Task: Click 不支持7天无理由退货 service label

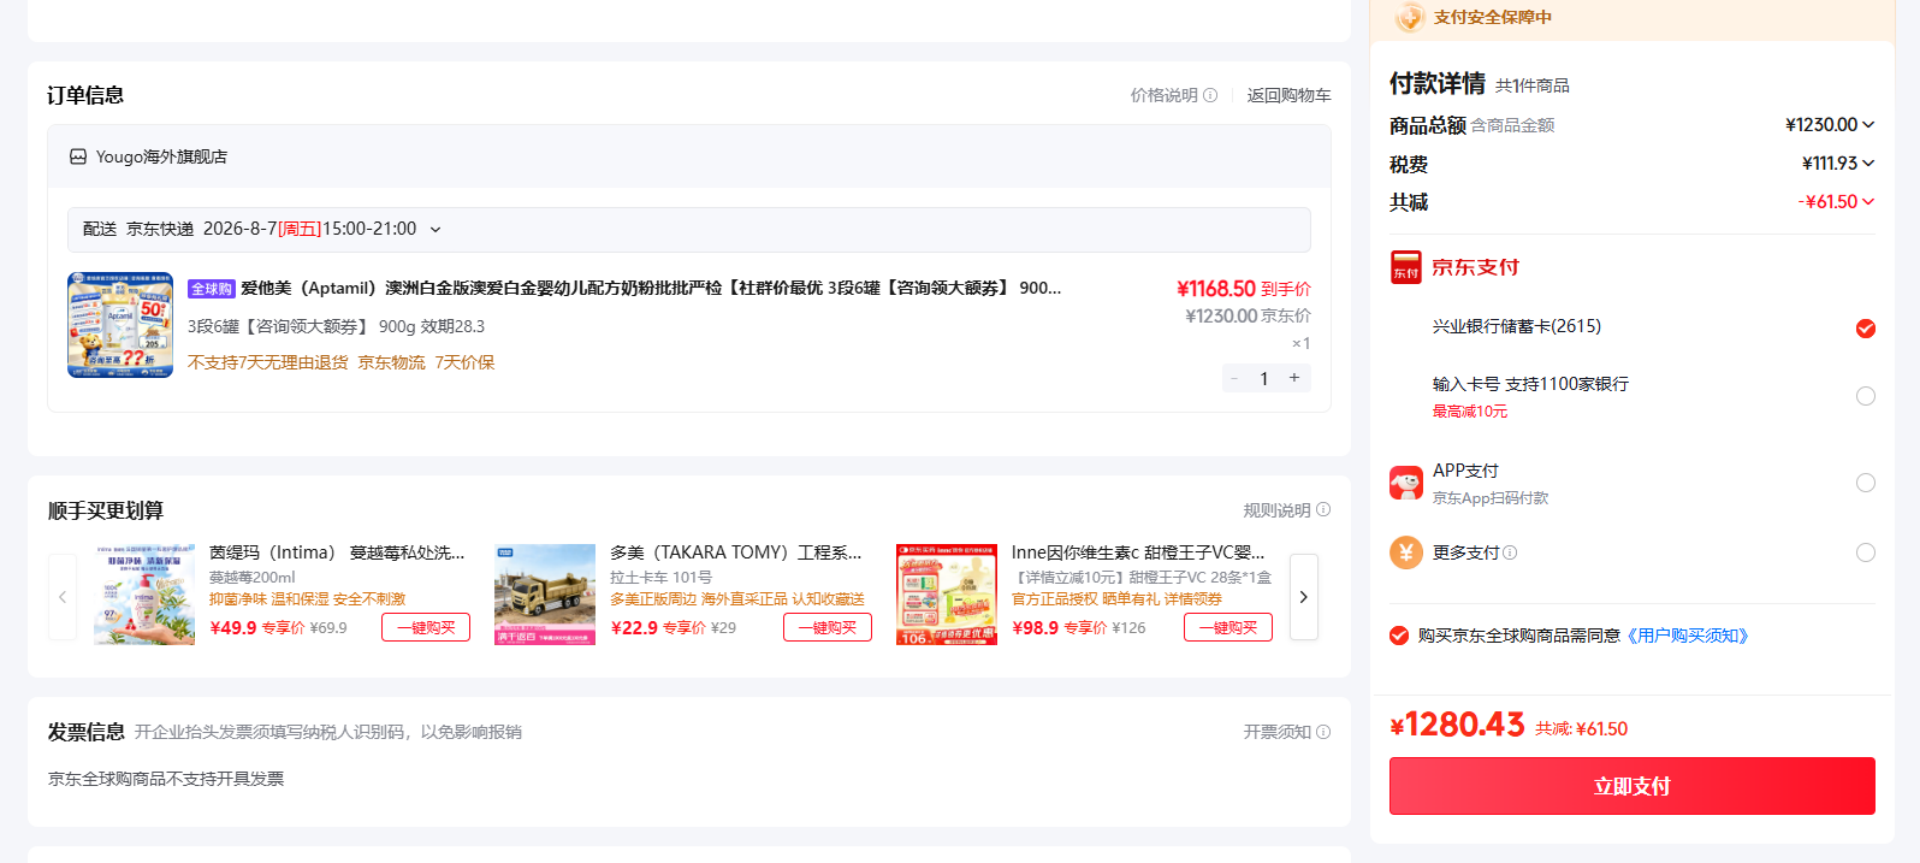Action: point(268,362)
